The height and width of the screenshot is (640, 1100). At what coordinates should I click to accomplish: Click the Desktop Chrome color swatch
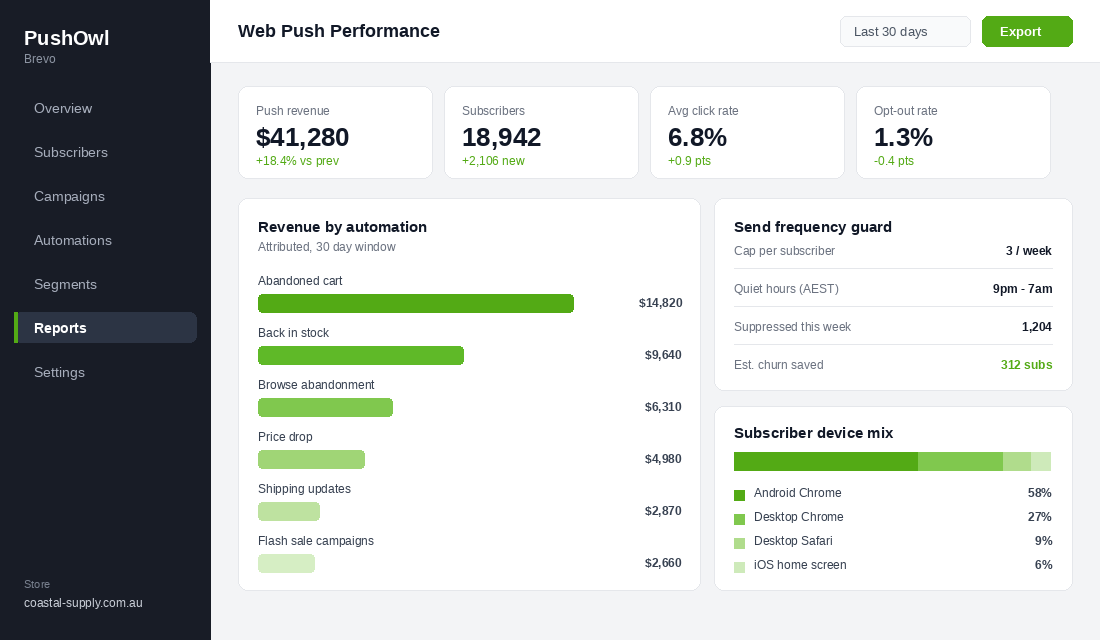coord(739,519)
